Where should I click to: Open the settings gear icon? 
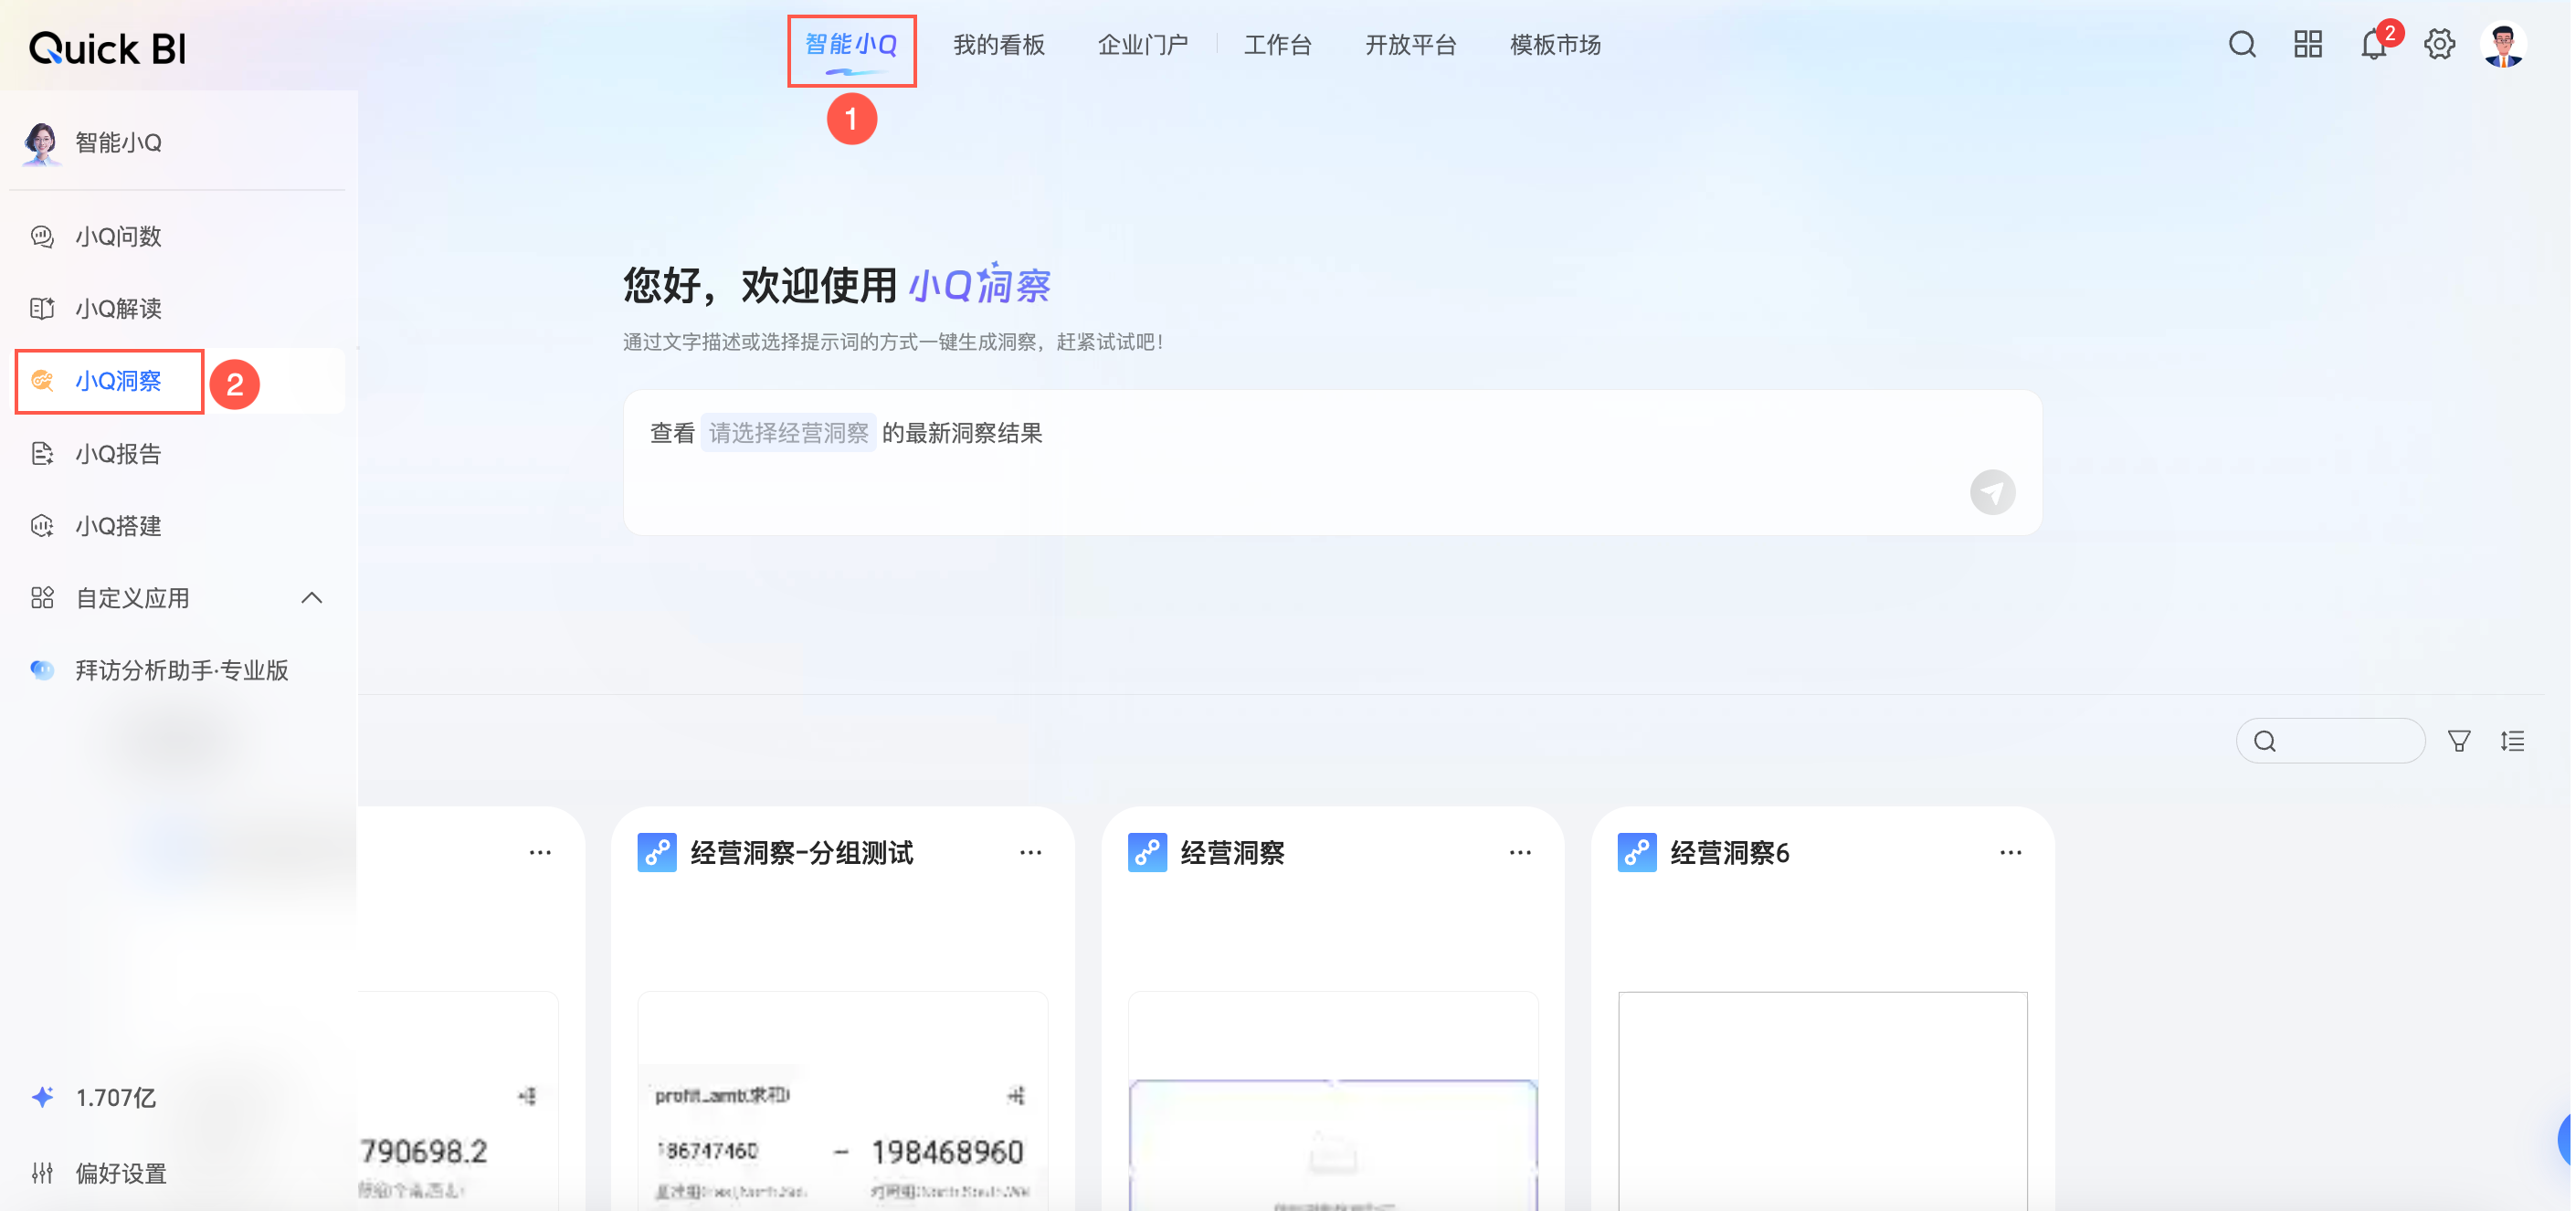coord(2439,44)
